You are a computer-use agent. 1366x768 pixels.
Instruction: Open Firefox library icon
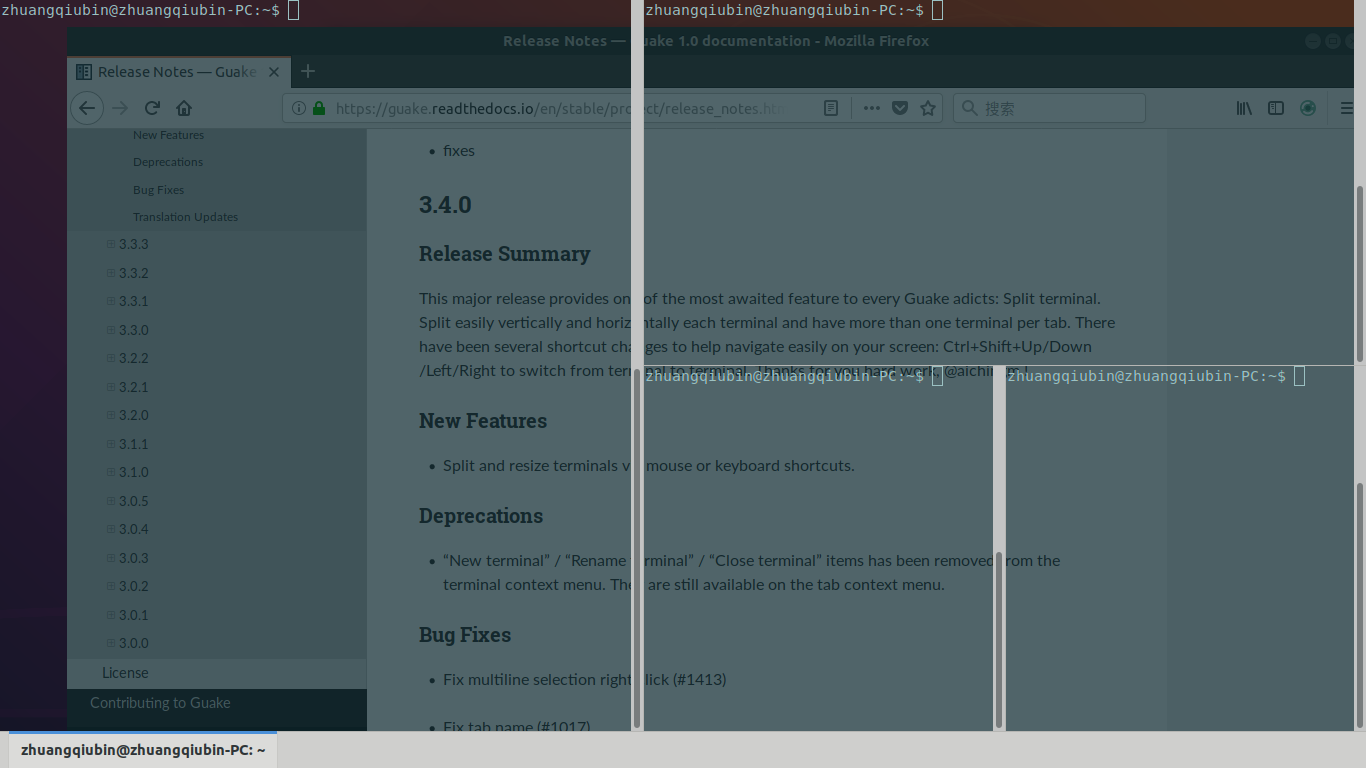1244,108
